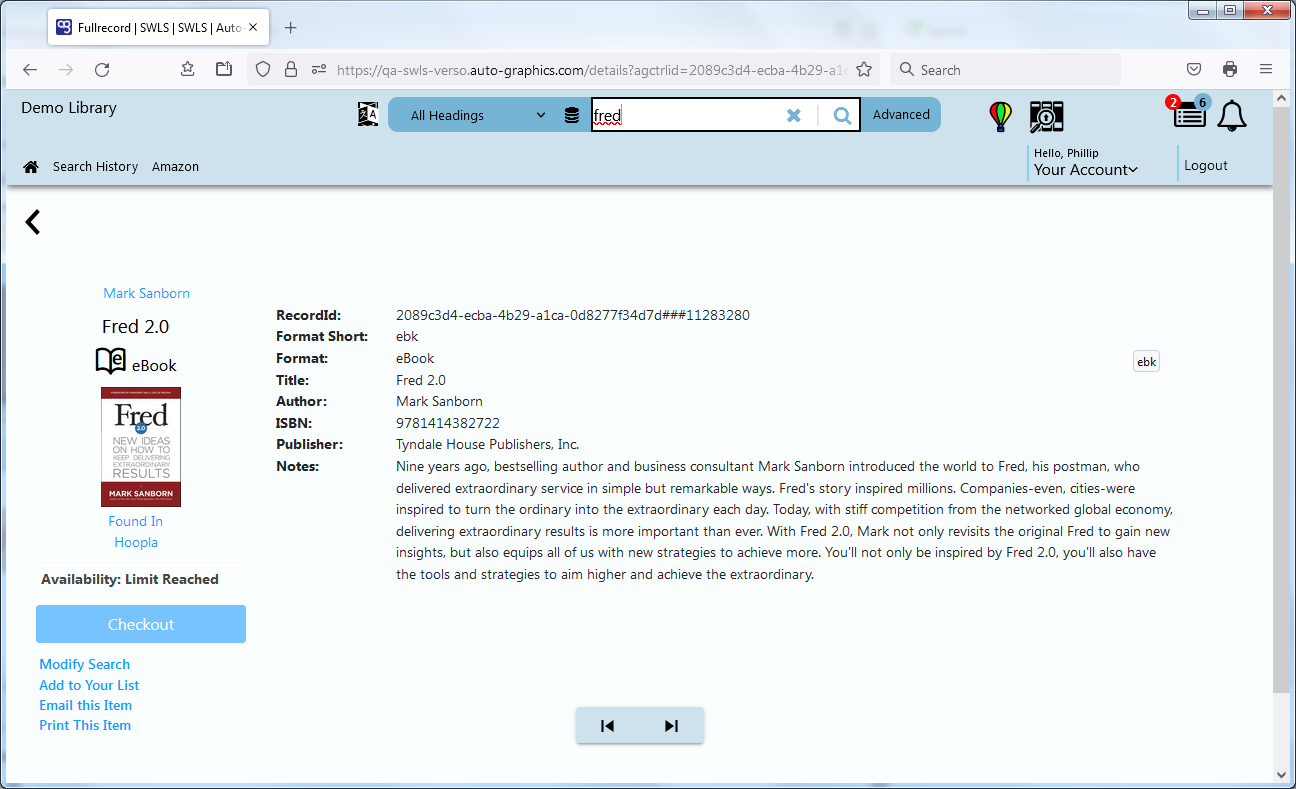Click the ebk format badge
Image resolution: width=1296 pixels, height=789 pixels.
(x=1146, y=362)
